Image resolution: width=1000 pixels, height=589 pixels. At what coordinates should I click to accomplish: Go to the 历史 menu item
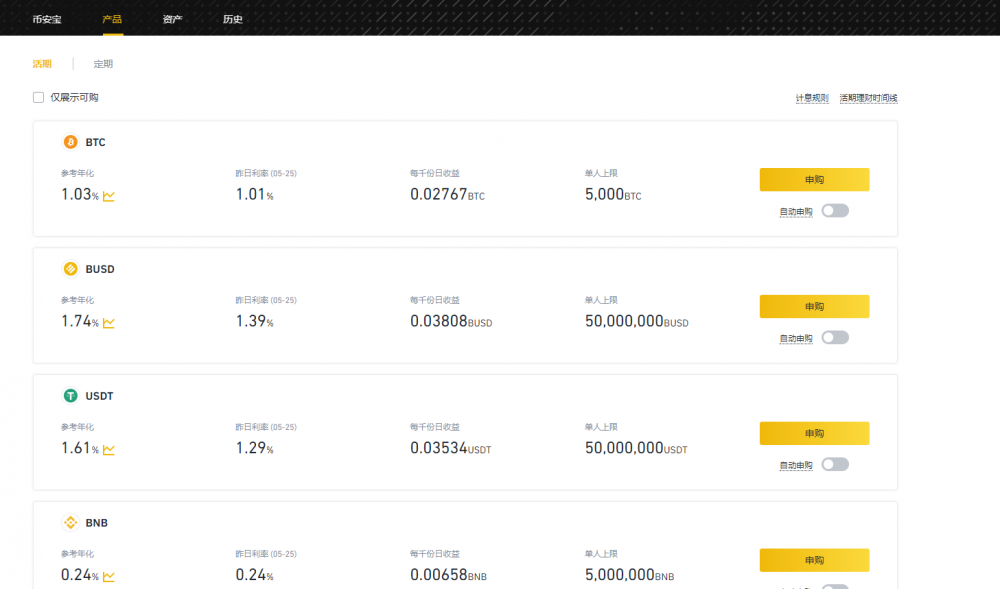pos(232,19)
